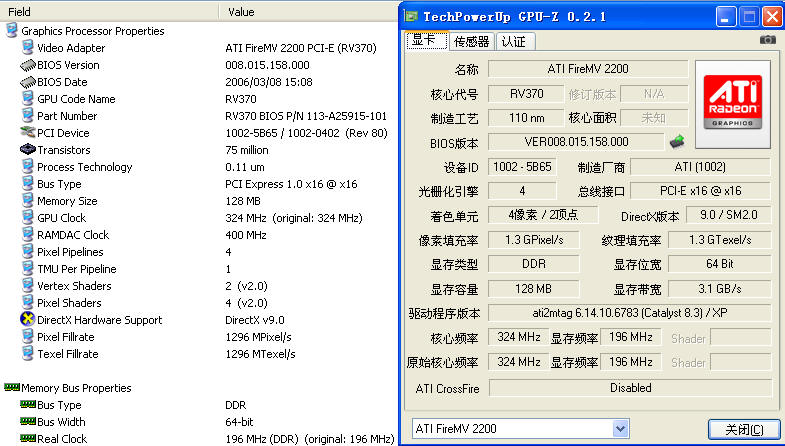
Task: Click the RAMDAC Clock row icon
Action: (28, 235)
